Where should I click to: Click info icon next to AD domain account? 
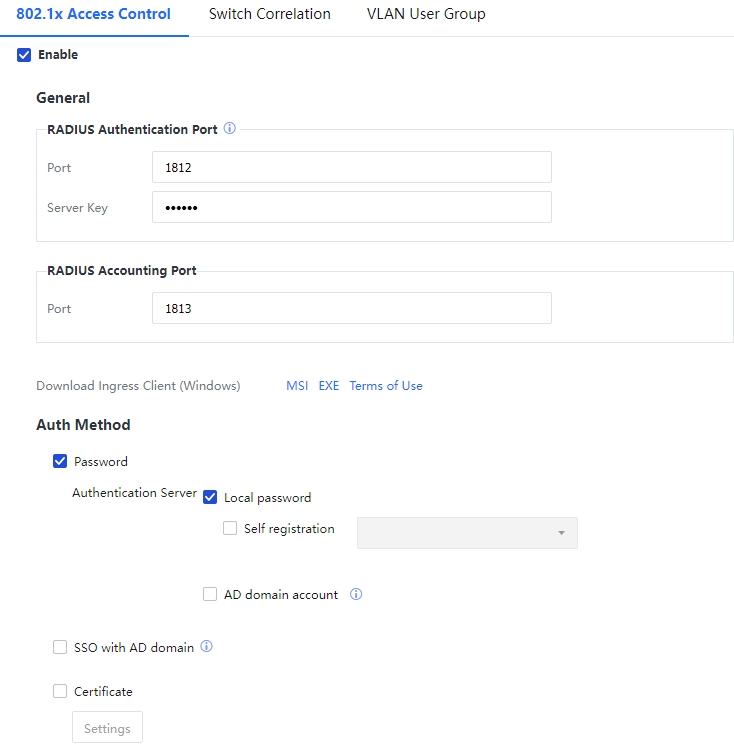click(356, 594)
